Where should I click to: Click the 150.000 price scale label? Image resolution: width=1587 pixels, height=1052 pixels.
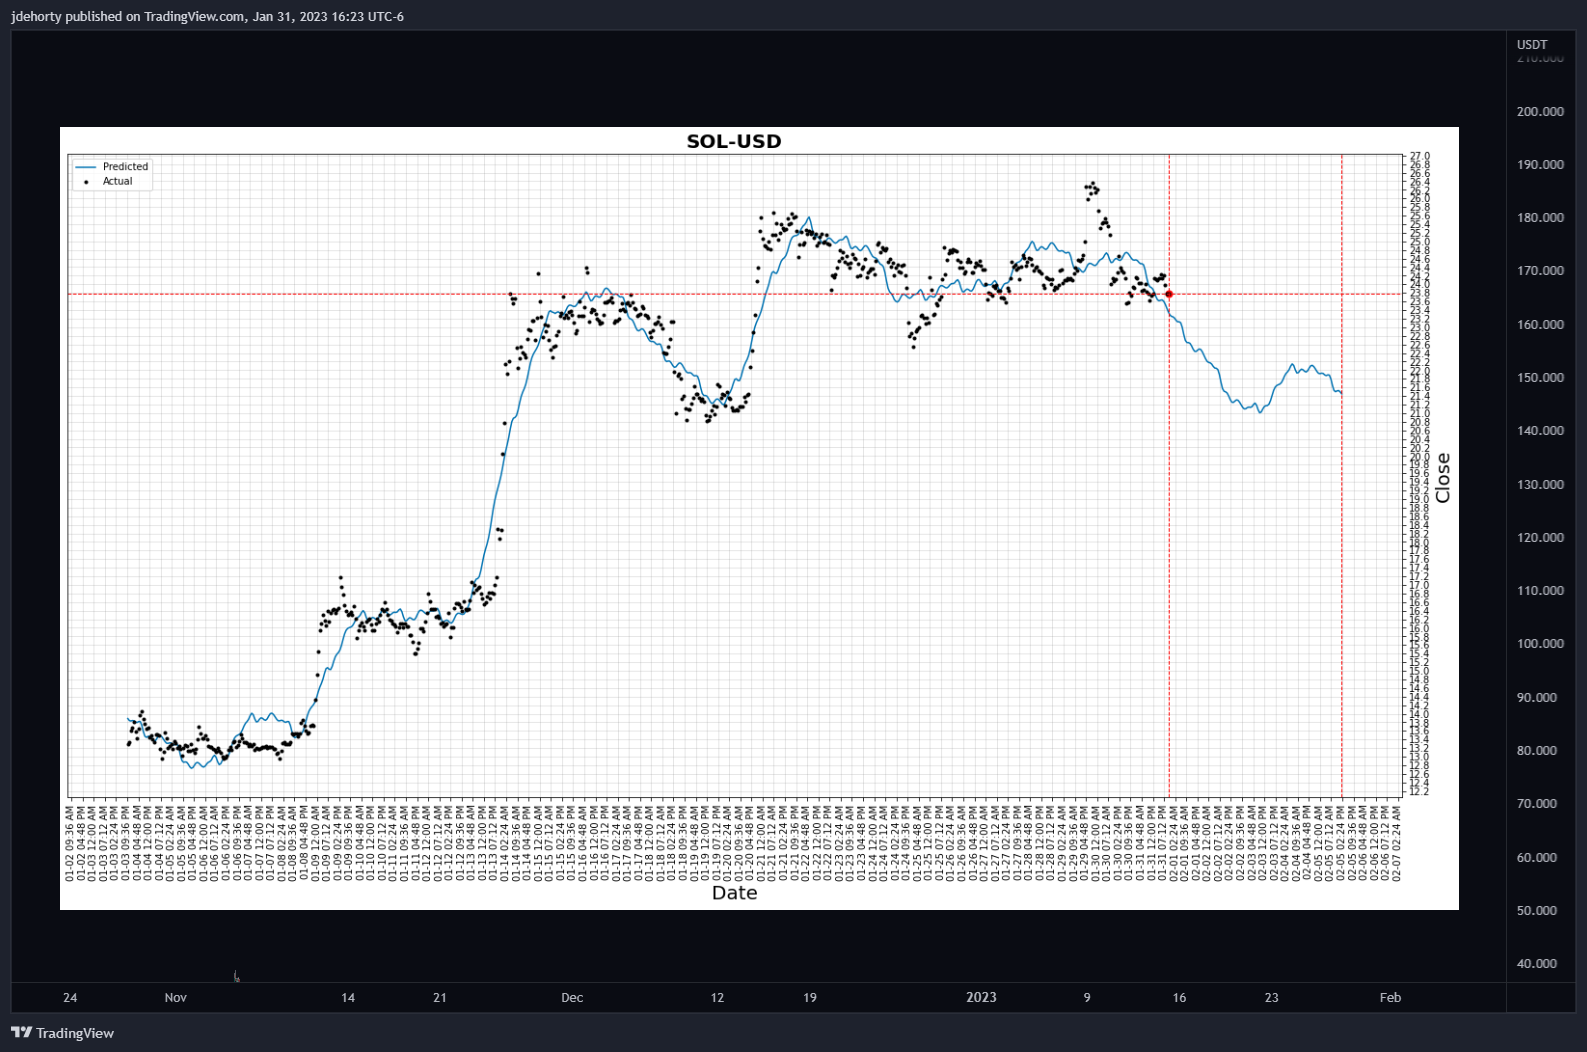(x=1540, y=377)
